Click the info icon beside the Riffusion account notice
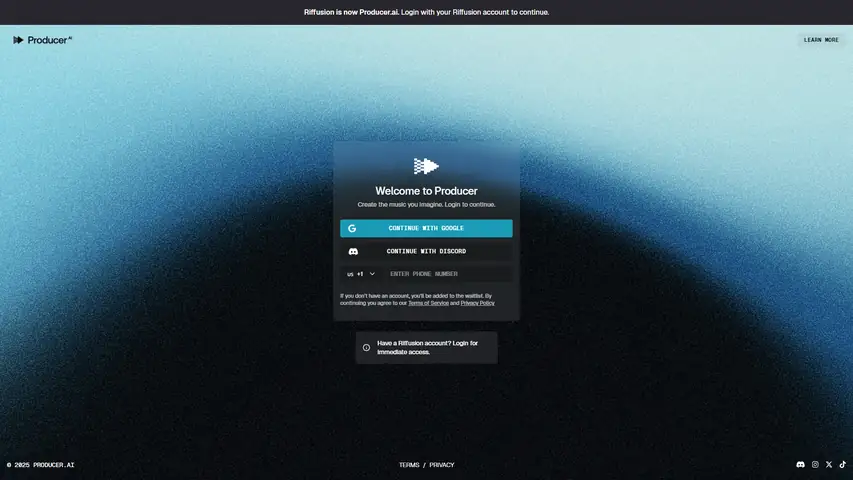Image resolution: width=853 pixels, height=480 pixels. tap(366, 347)
